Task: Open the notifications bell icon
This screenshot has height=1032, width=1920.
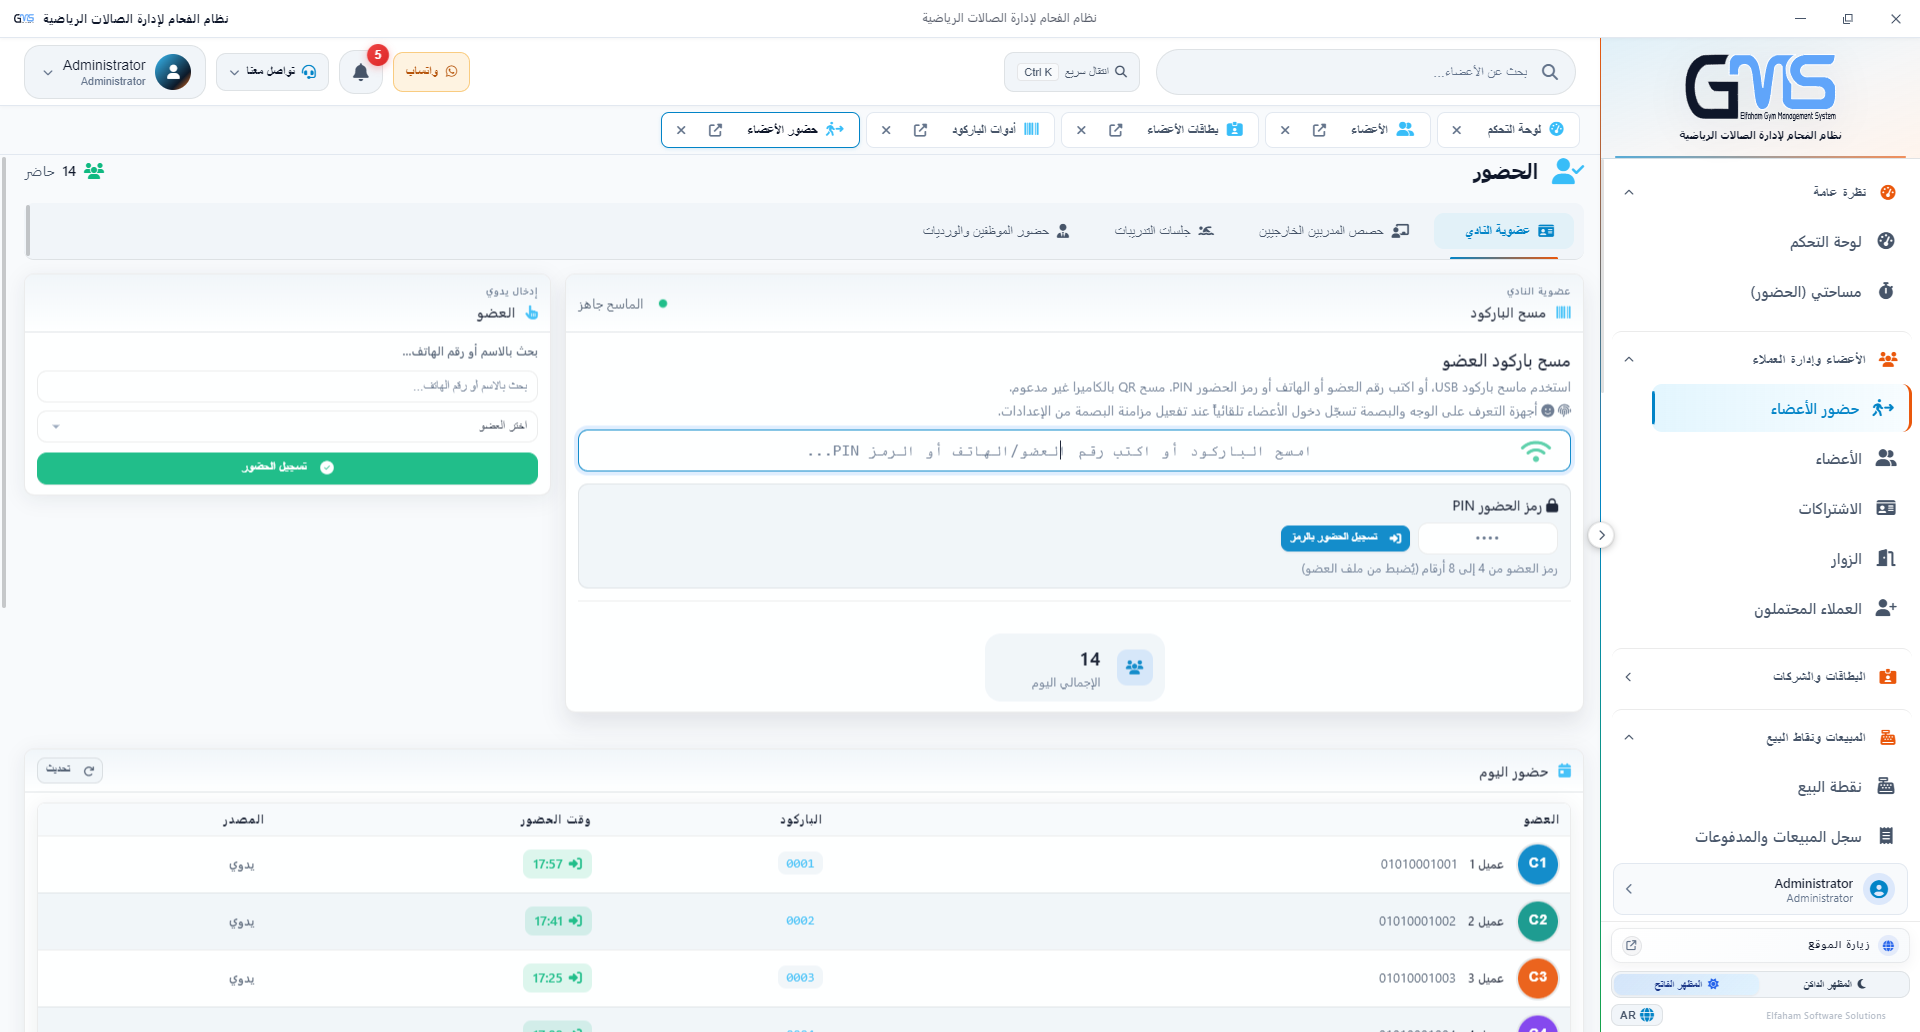Action: click(x=361, y=72)
